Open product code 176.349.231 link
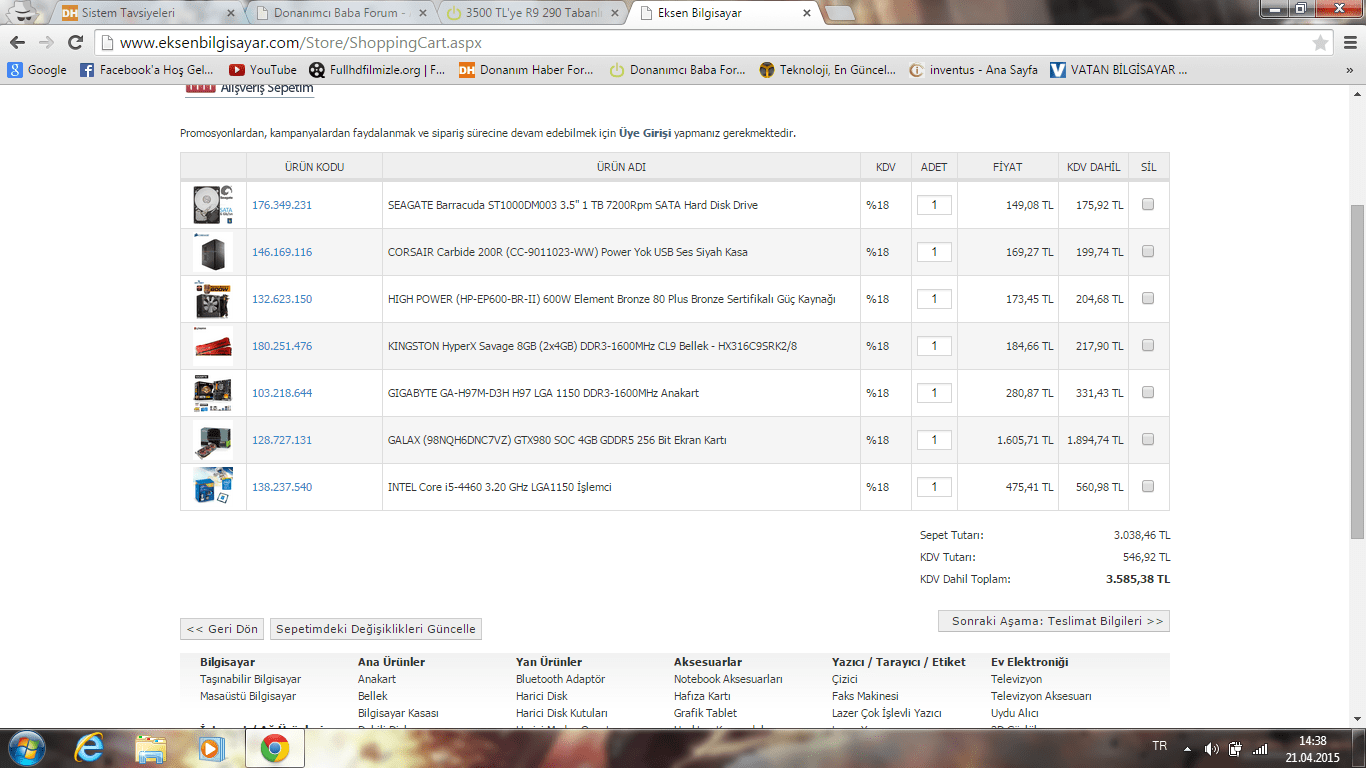This screenshot has height=768, width=1366. [x=282, y=205]
